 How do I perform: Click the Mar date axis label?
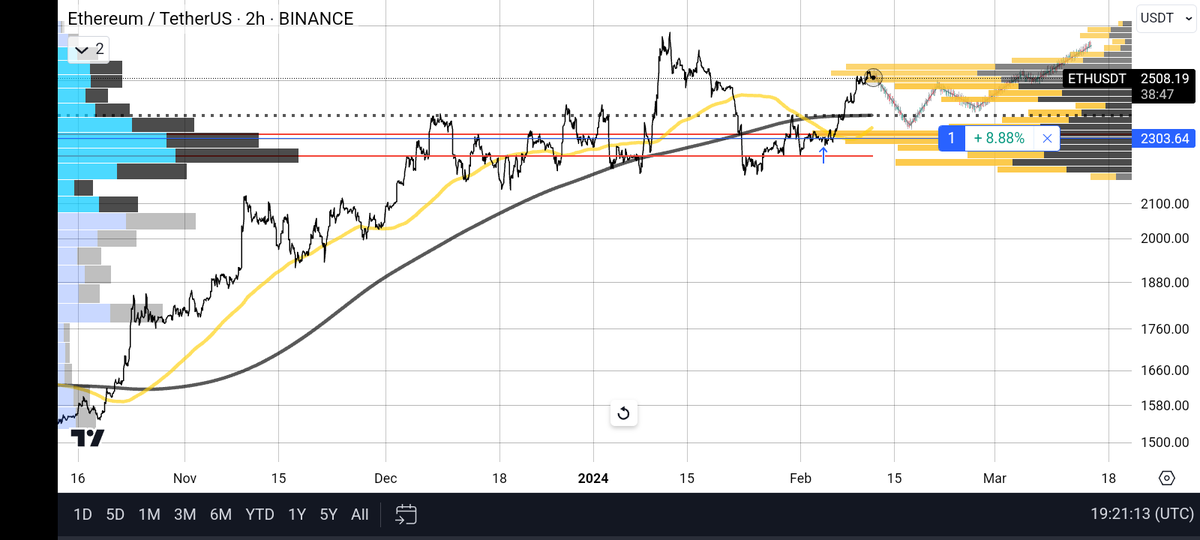point(995,478)
